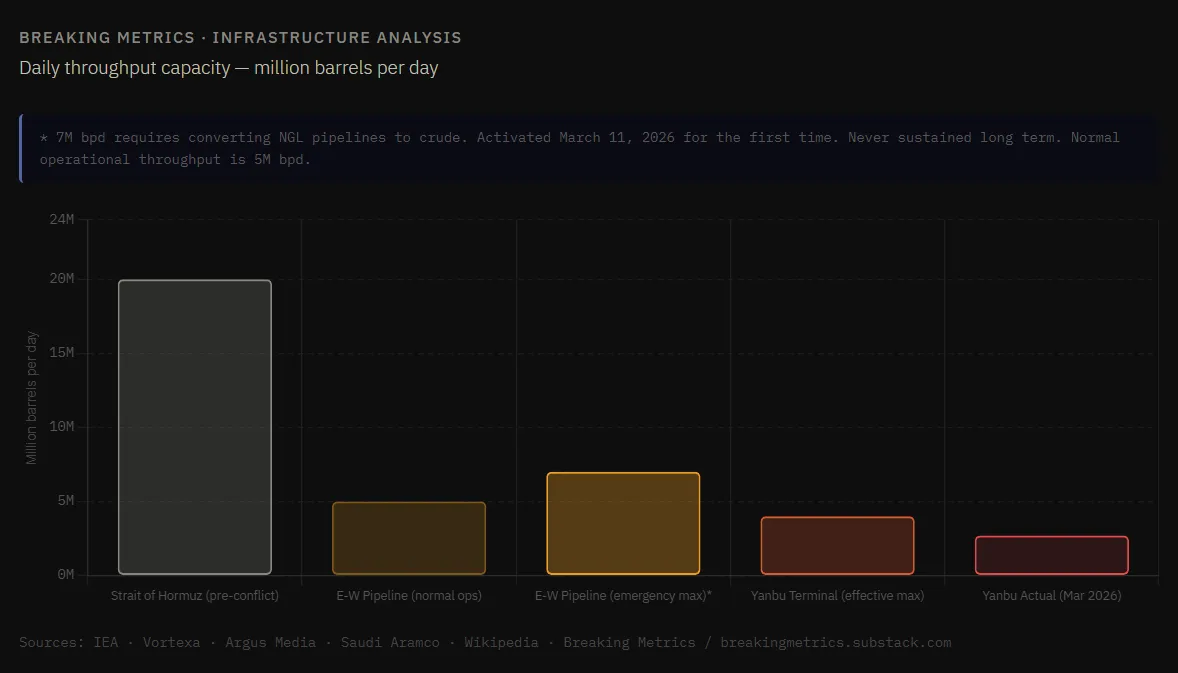
Task: Select the 'E-W Pipeline (normal ops)' axis label
Action: (x=409, y=595)
